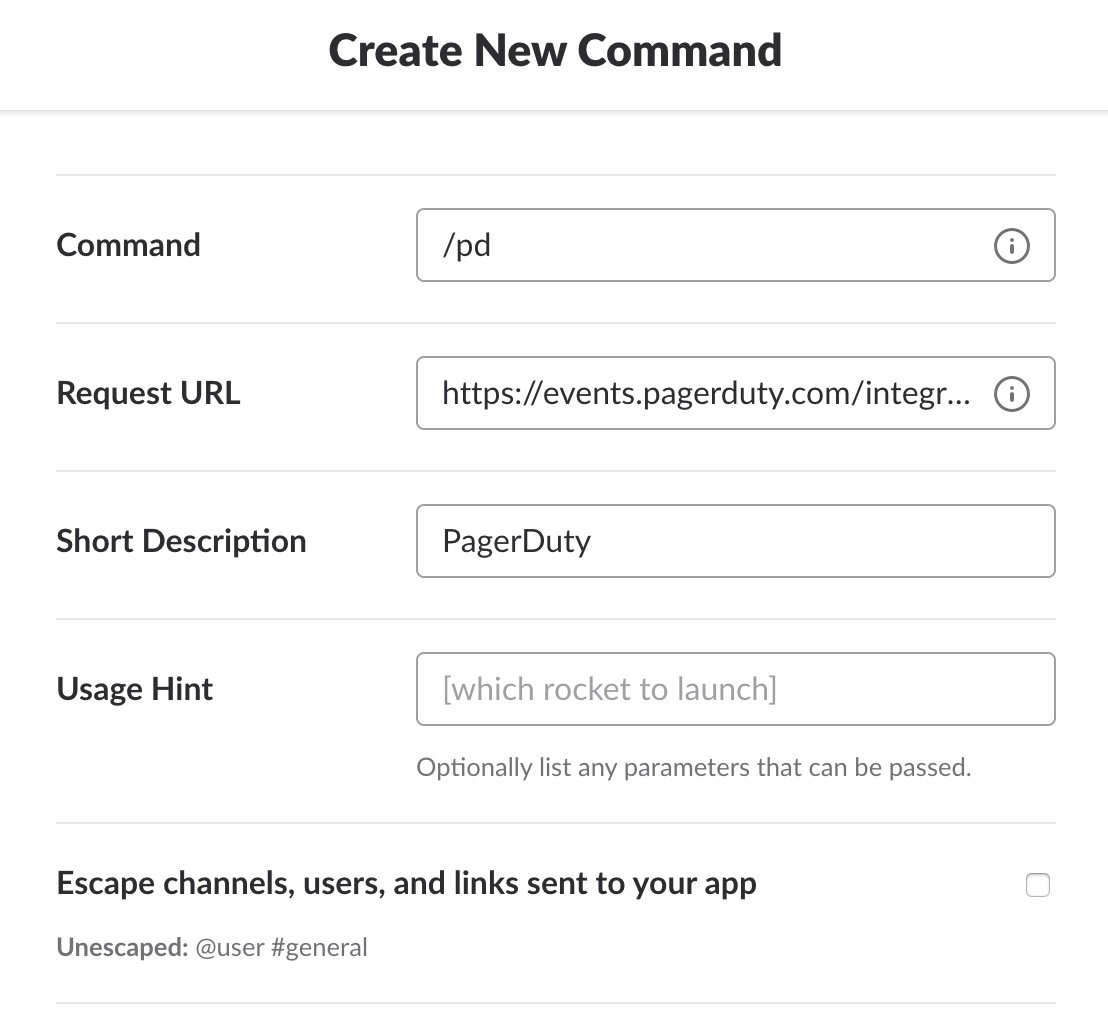Click the "PagerDuty" text in Short Description
The width and height of the screenshot is (1108, 1034).
tap(516, 542)
